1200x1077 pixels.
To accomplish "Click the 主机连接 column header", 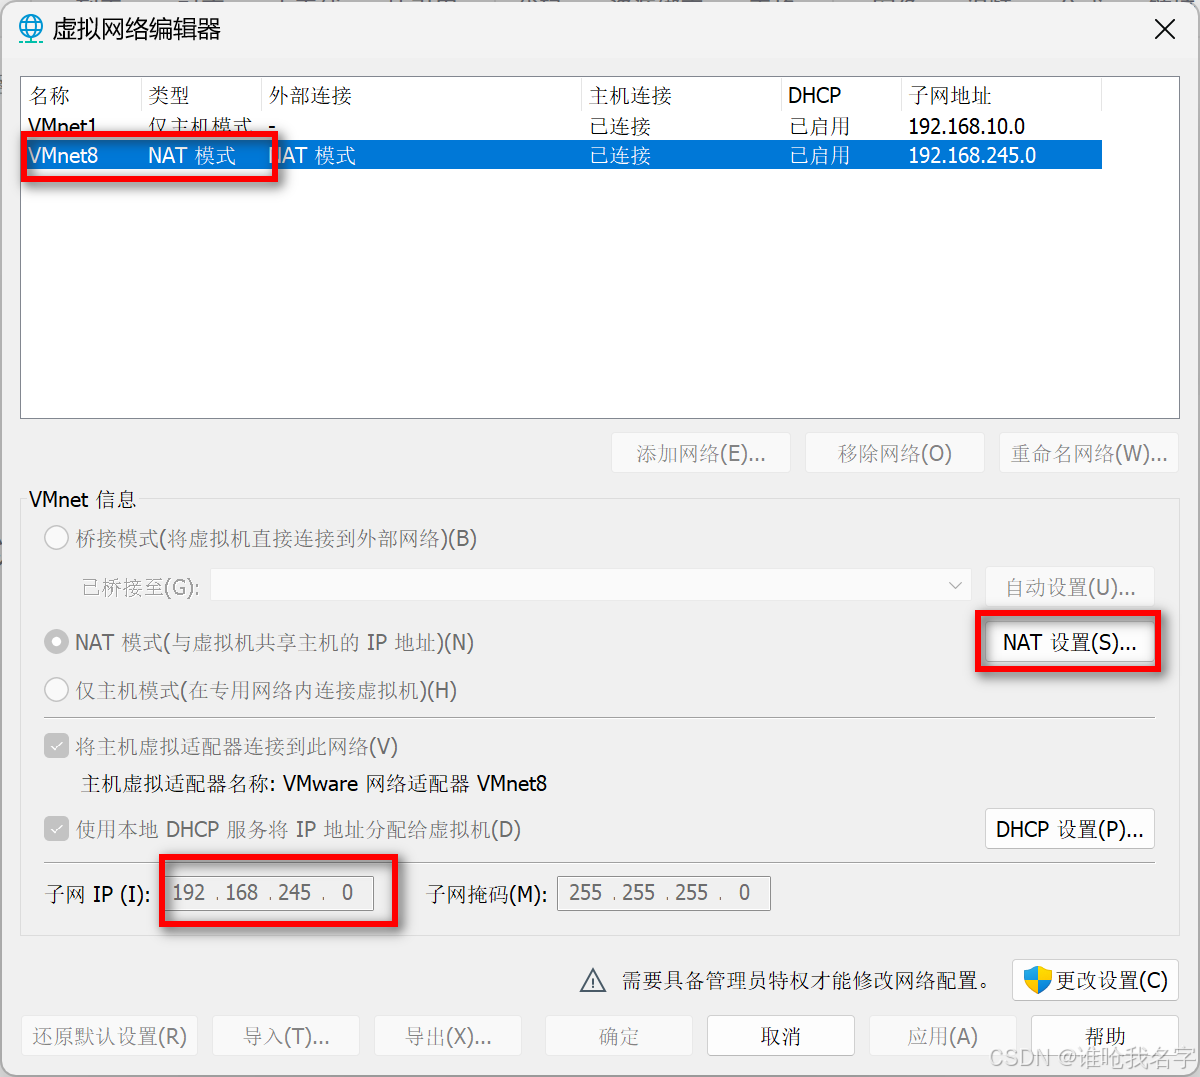I will 681,96.
